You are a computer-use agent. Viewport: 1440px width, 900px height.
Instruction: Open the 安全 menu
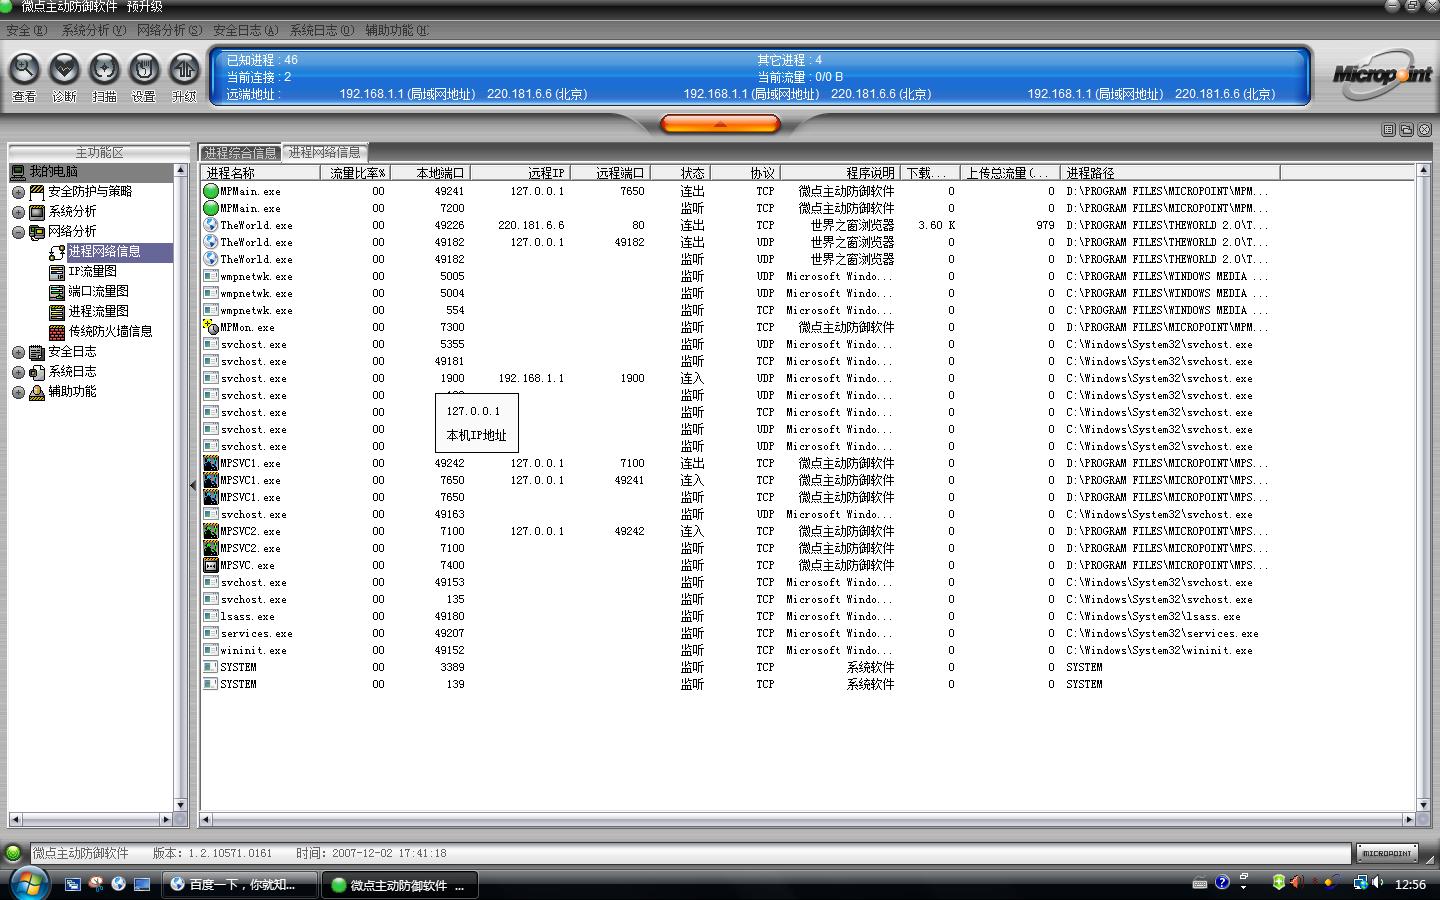[26, 30]
